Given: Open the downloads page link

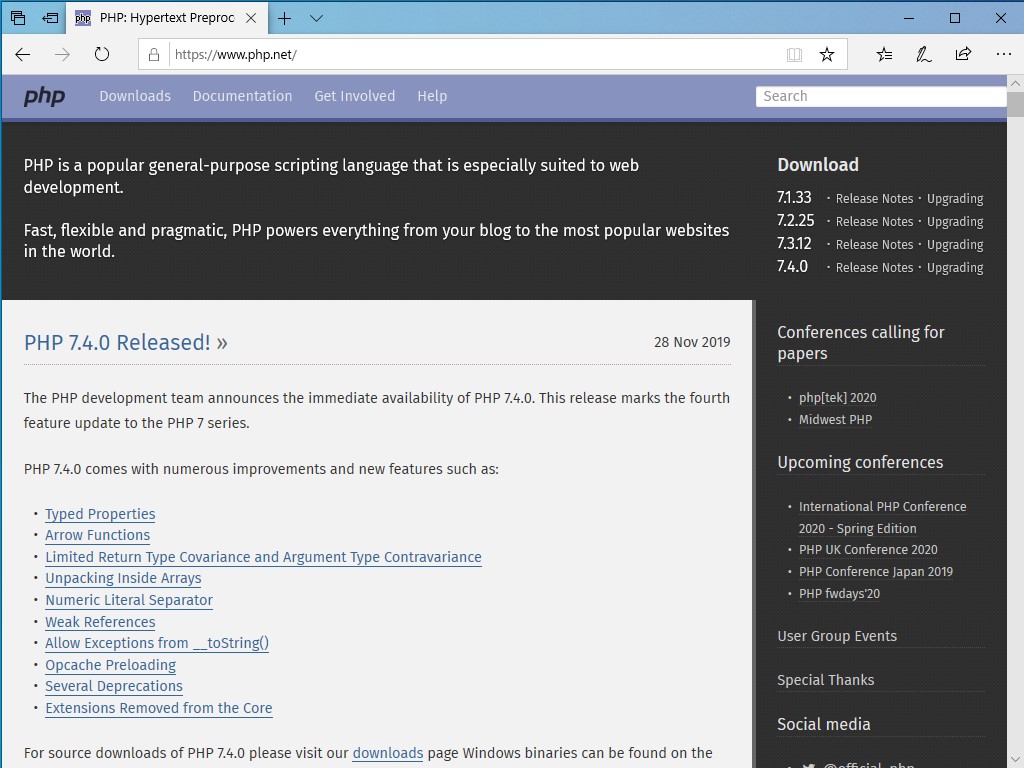Looking at the screenshot, I should (x=388, y=753).
